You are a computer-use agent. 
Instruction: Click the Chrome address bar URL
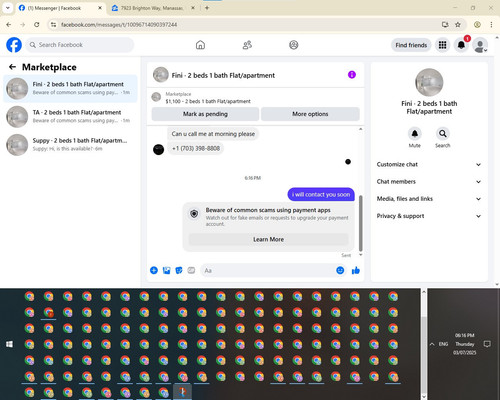pos(119,25)
